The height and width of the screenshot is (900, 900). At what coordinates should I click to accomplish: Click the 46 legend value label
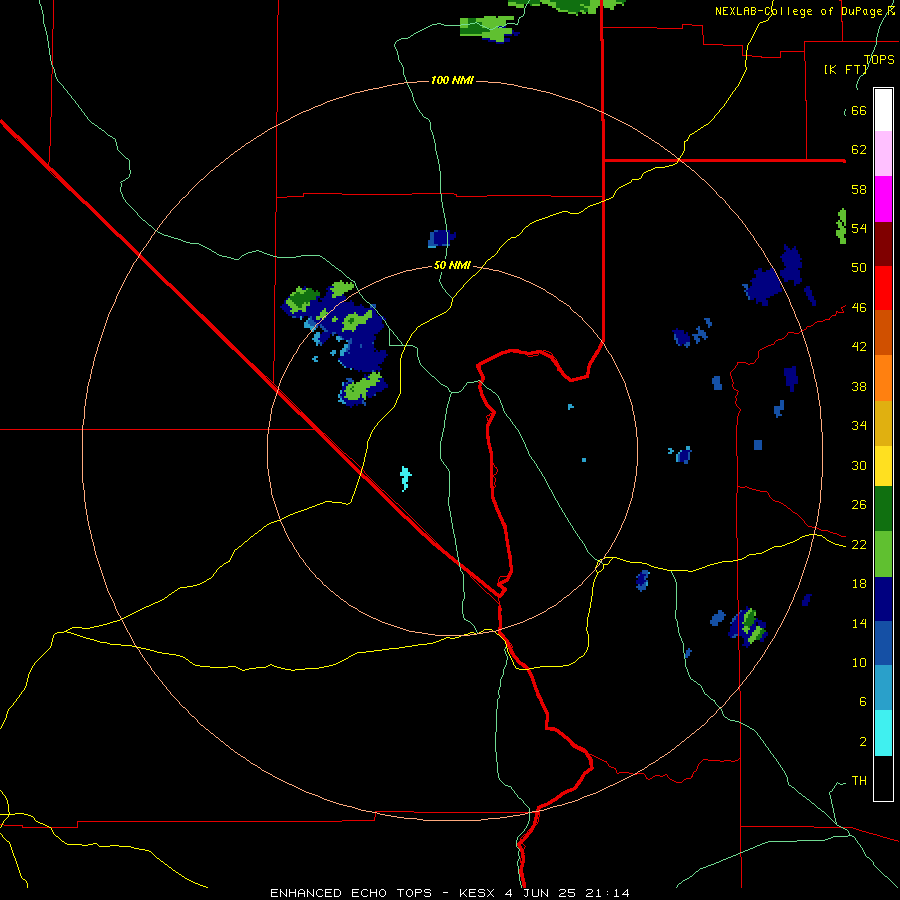(859, 308)
